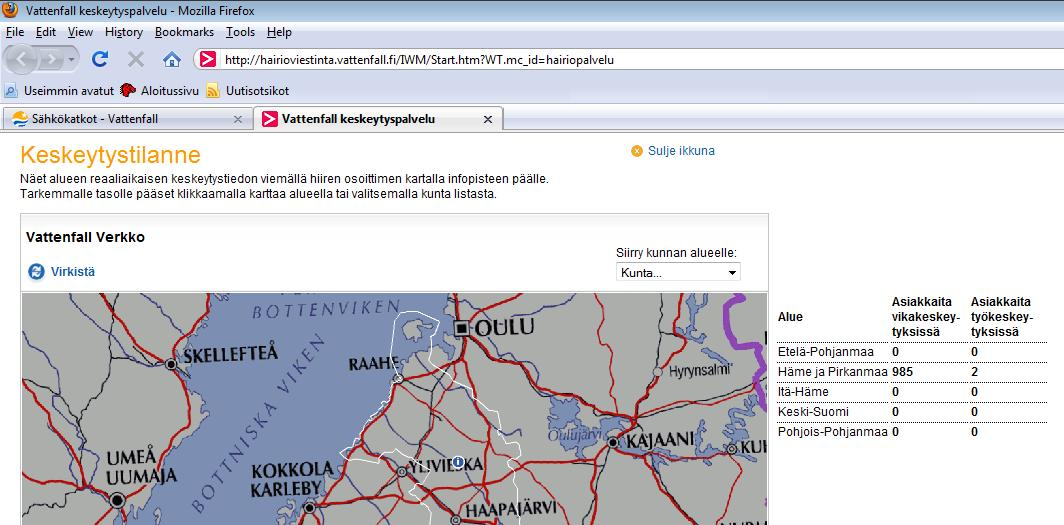This screenshot has width=1064, height=525.
Task: Open the Help menu
Action: tap(279, 32)
